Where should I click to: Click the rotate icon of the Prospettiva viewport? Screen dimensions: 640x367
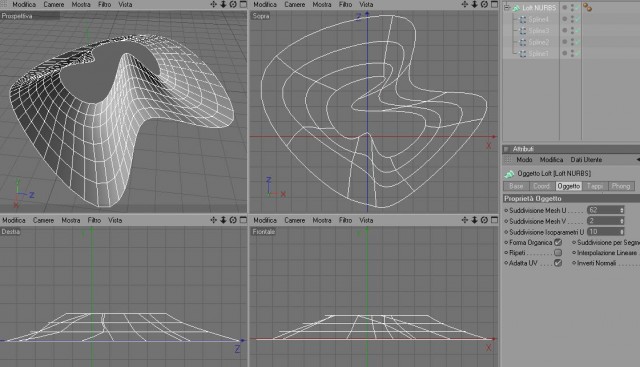pos(233,4)
